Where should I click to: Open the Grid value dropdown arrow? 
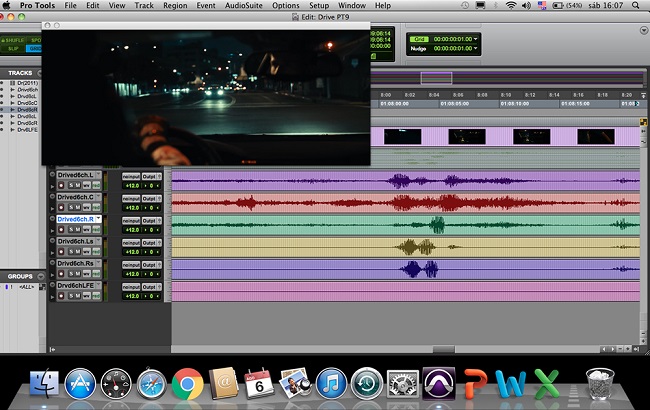[x=475, y=37]
